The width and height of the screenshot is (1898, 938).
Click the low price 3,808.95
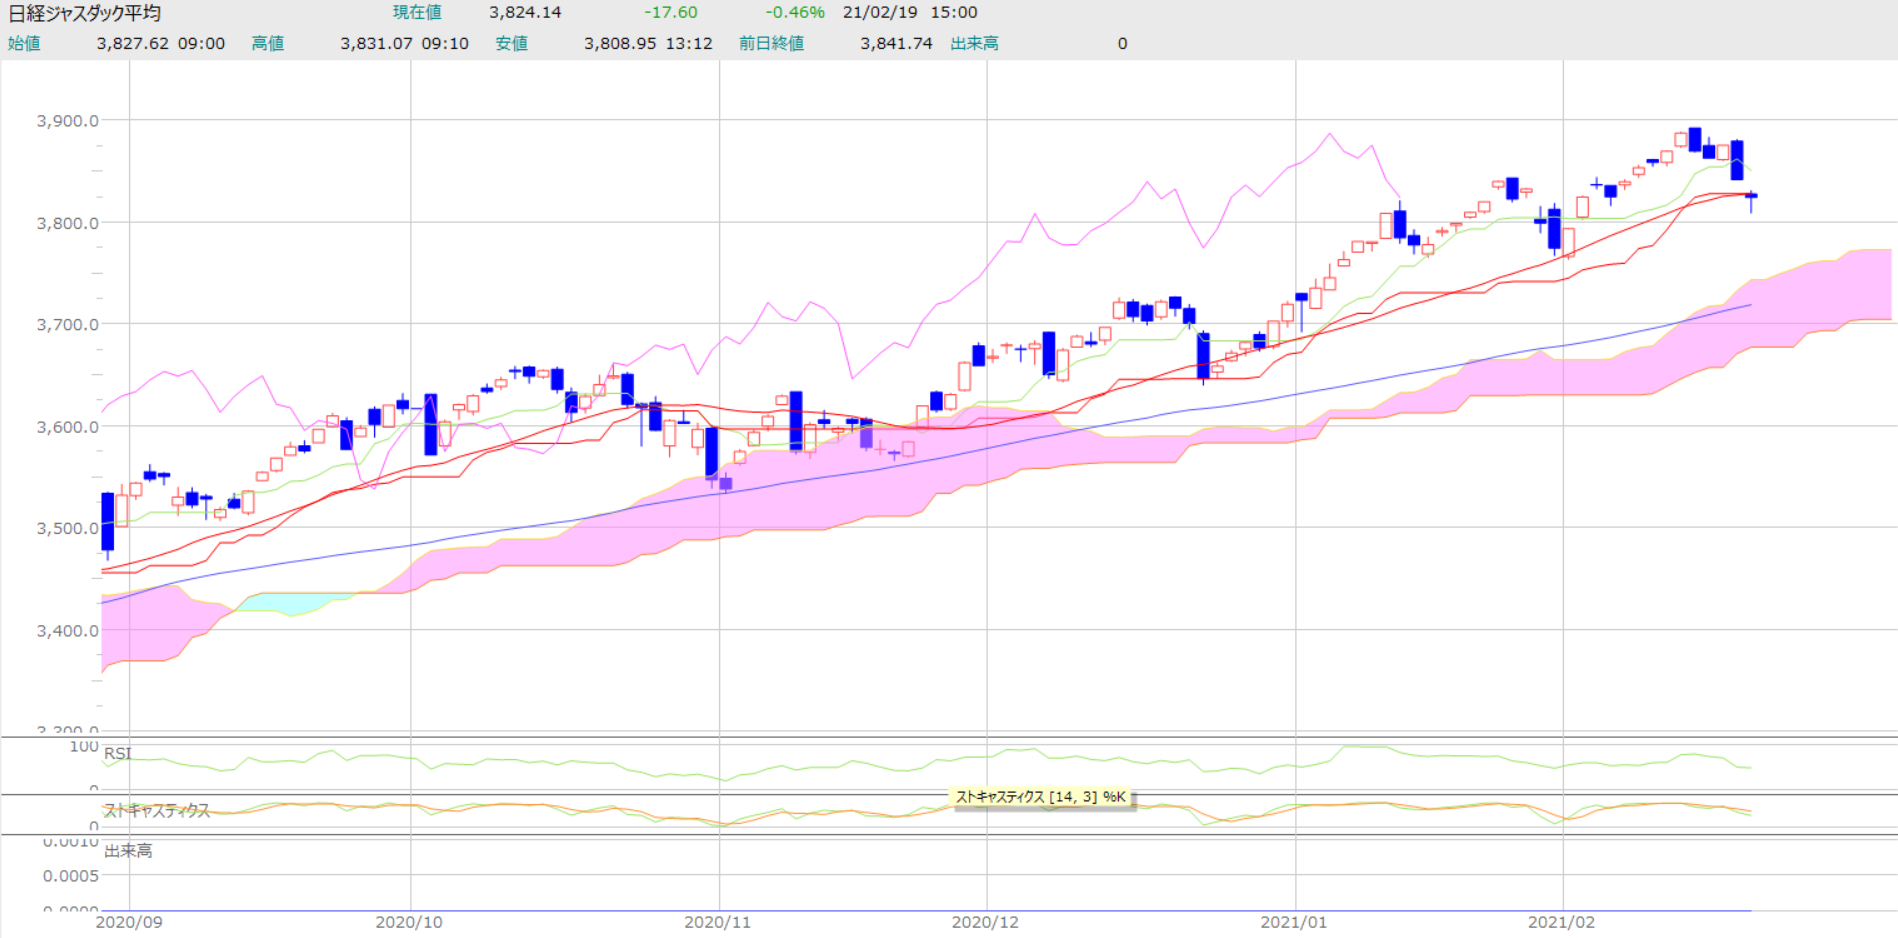[x=620, y=43]
